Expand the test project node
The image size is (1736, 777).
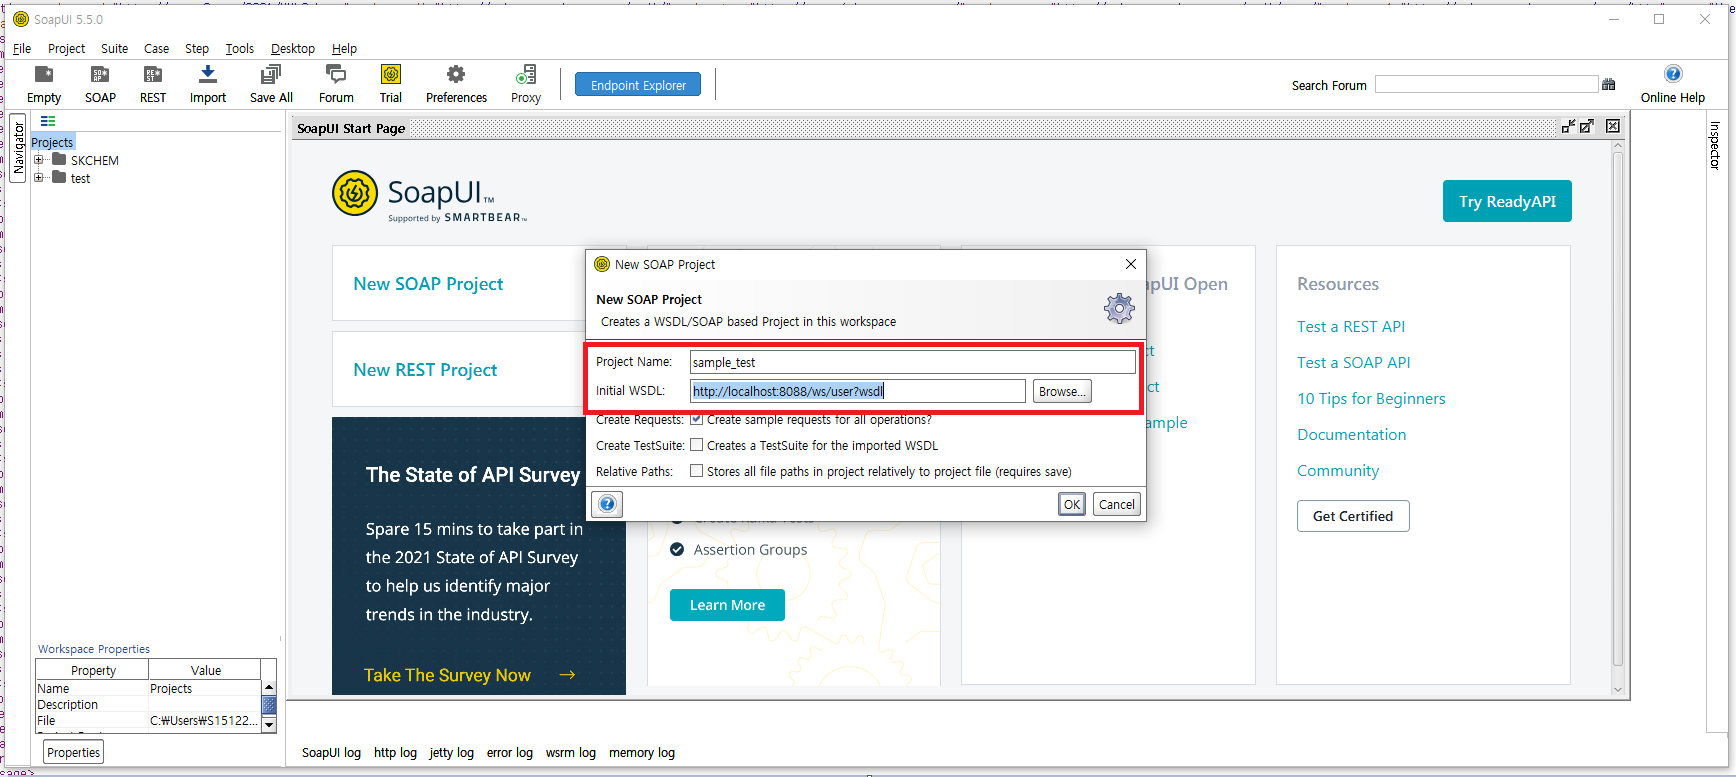click(39, 178)
